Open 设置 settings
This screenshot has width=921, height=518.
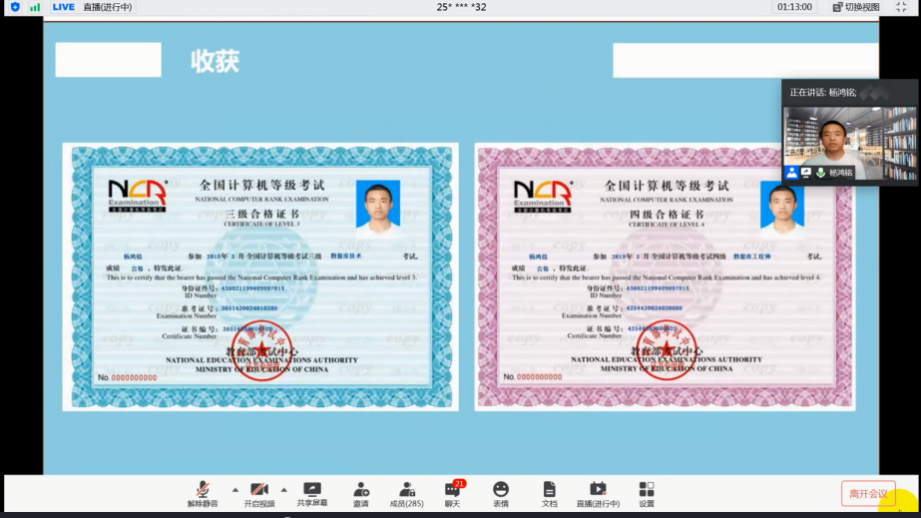[x=646, y=495]
